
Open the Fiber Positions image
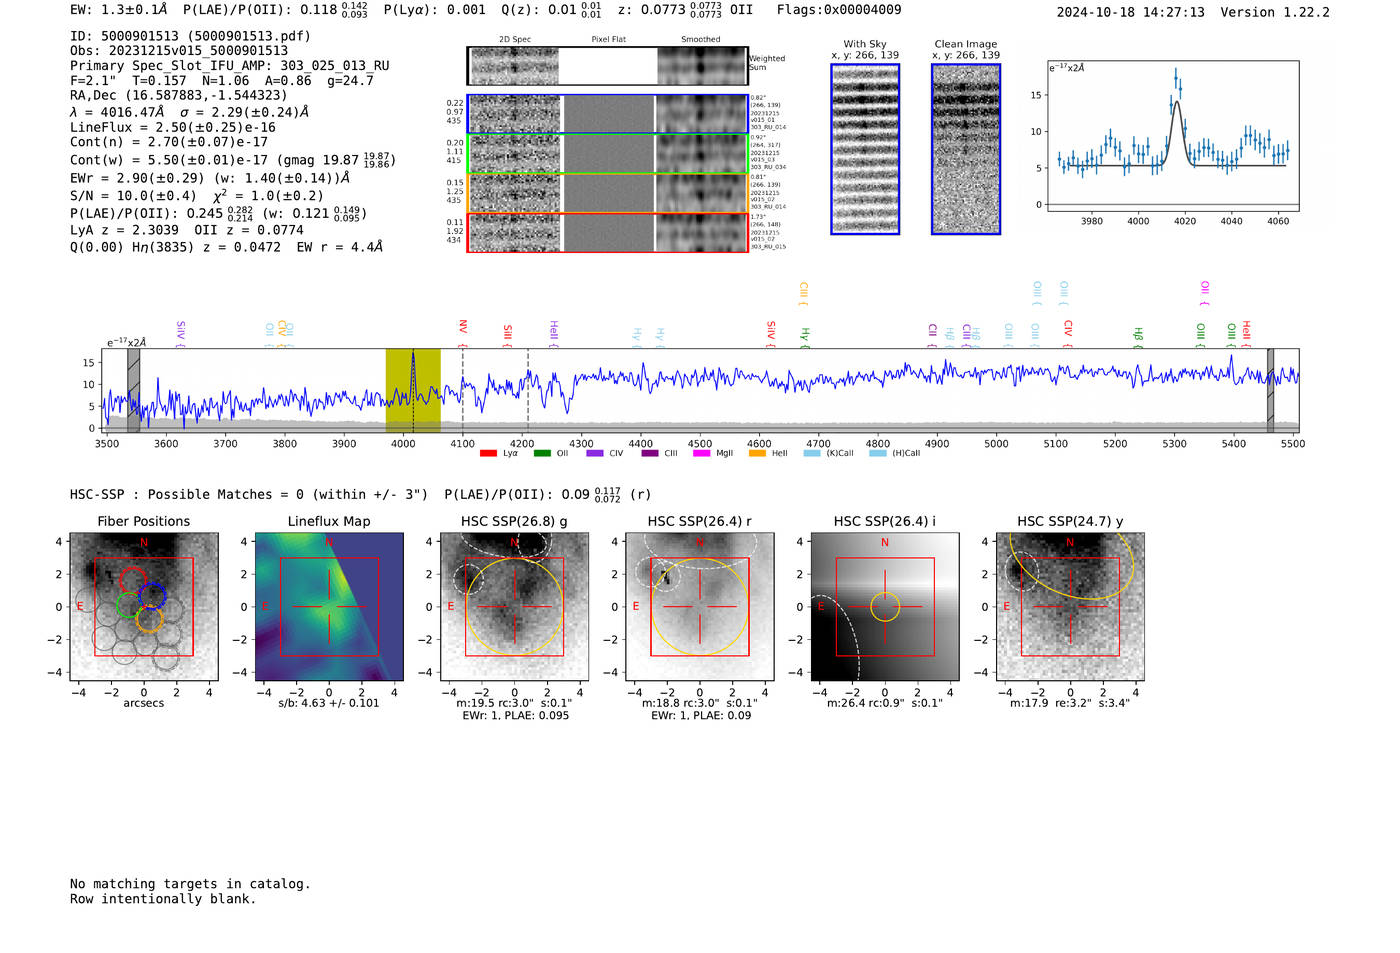pyautogui.click(x=144, y=607)
